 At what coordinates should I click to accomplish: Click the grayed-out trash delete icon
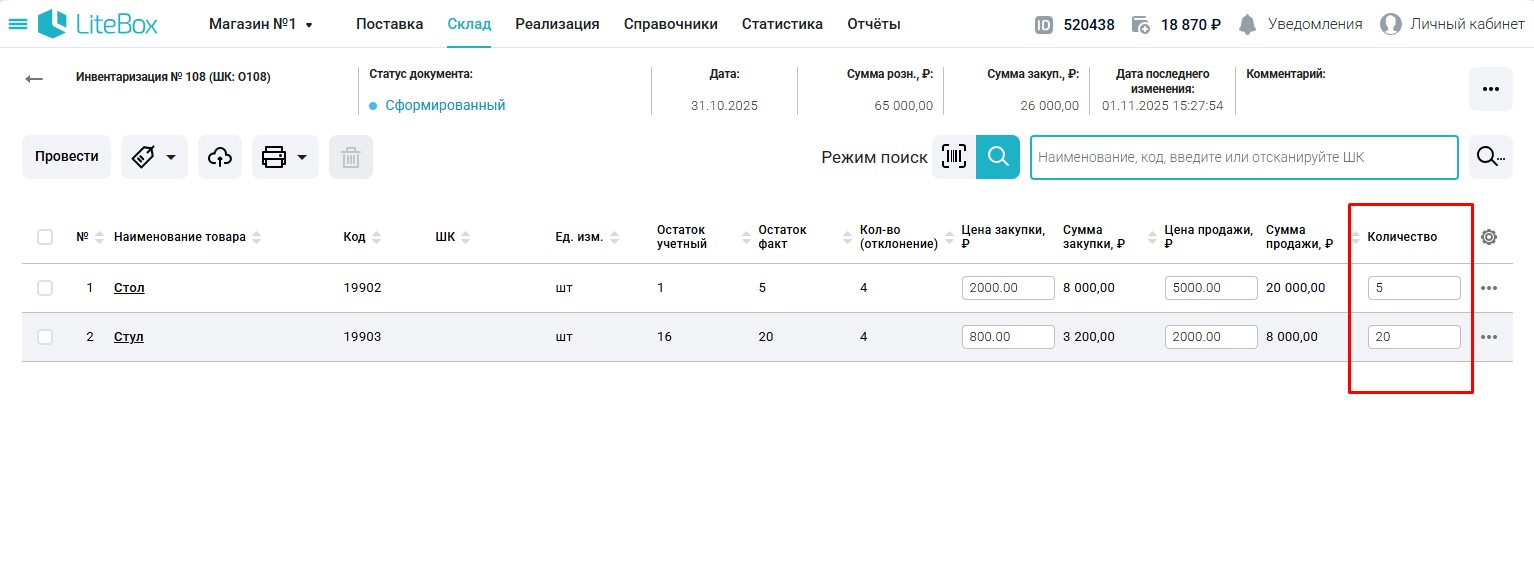[351, 157]
